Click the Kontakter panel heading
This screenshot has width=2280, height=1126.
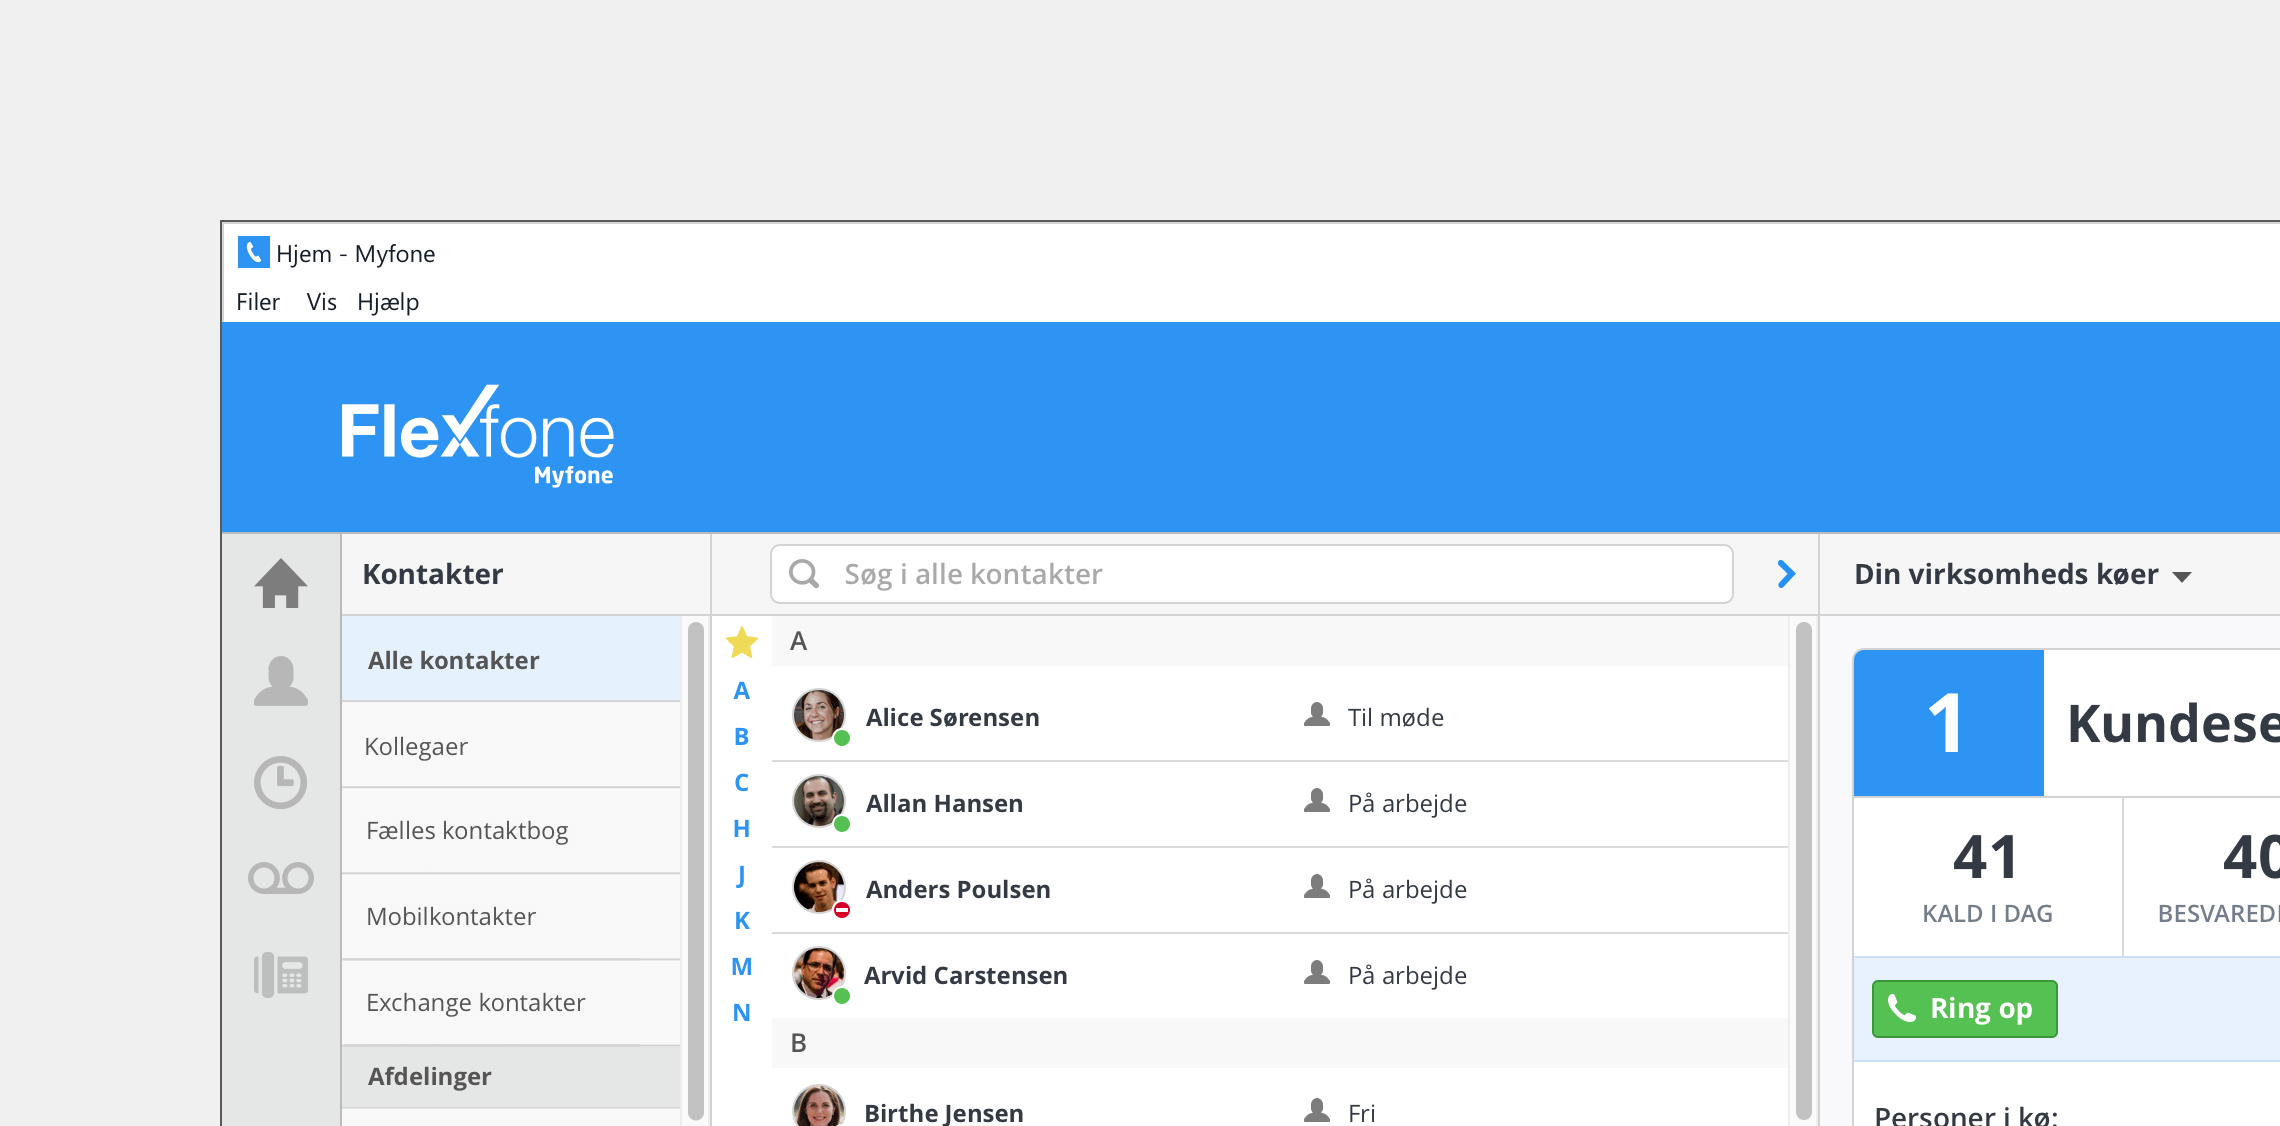coord(432,574)
